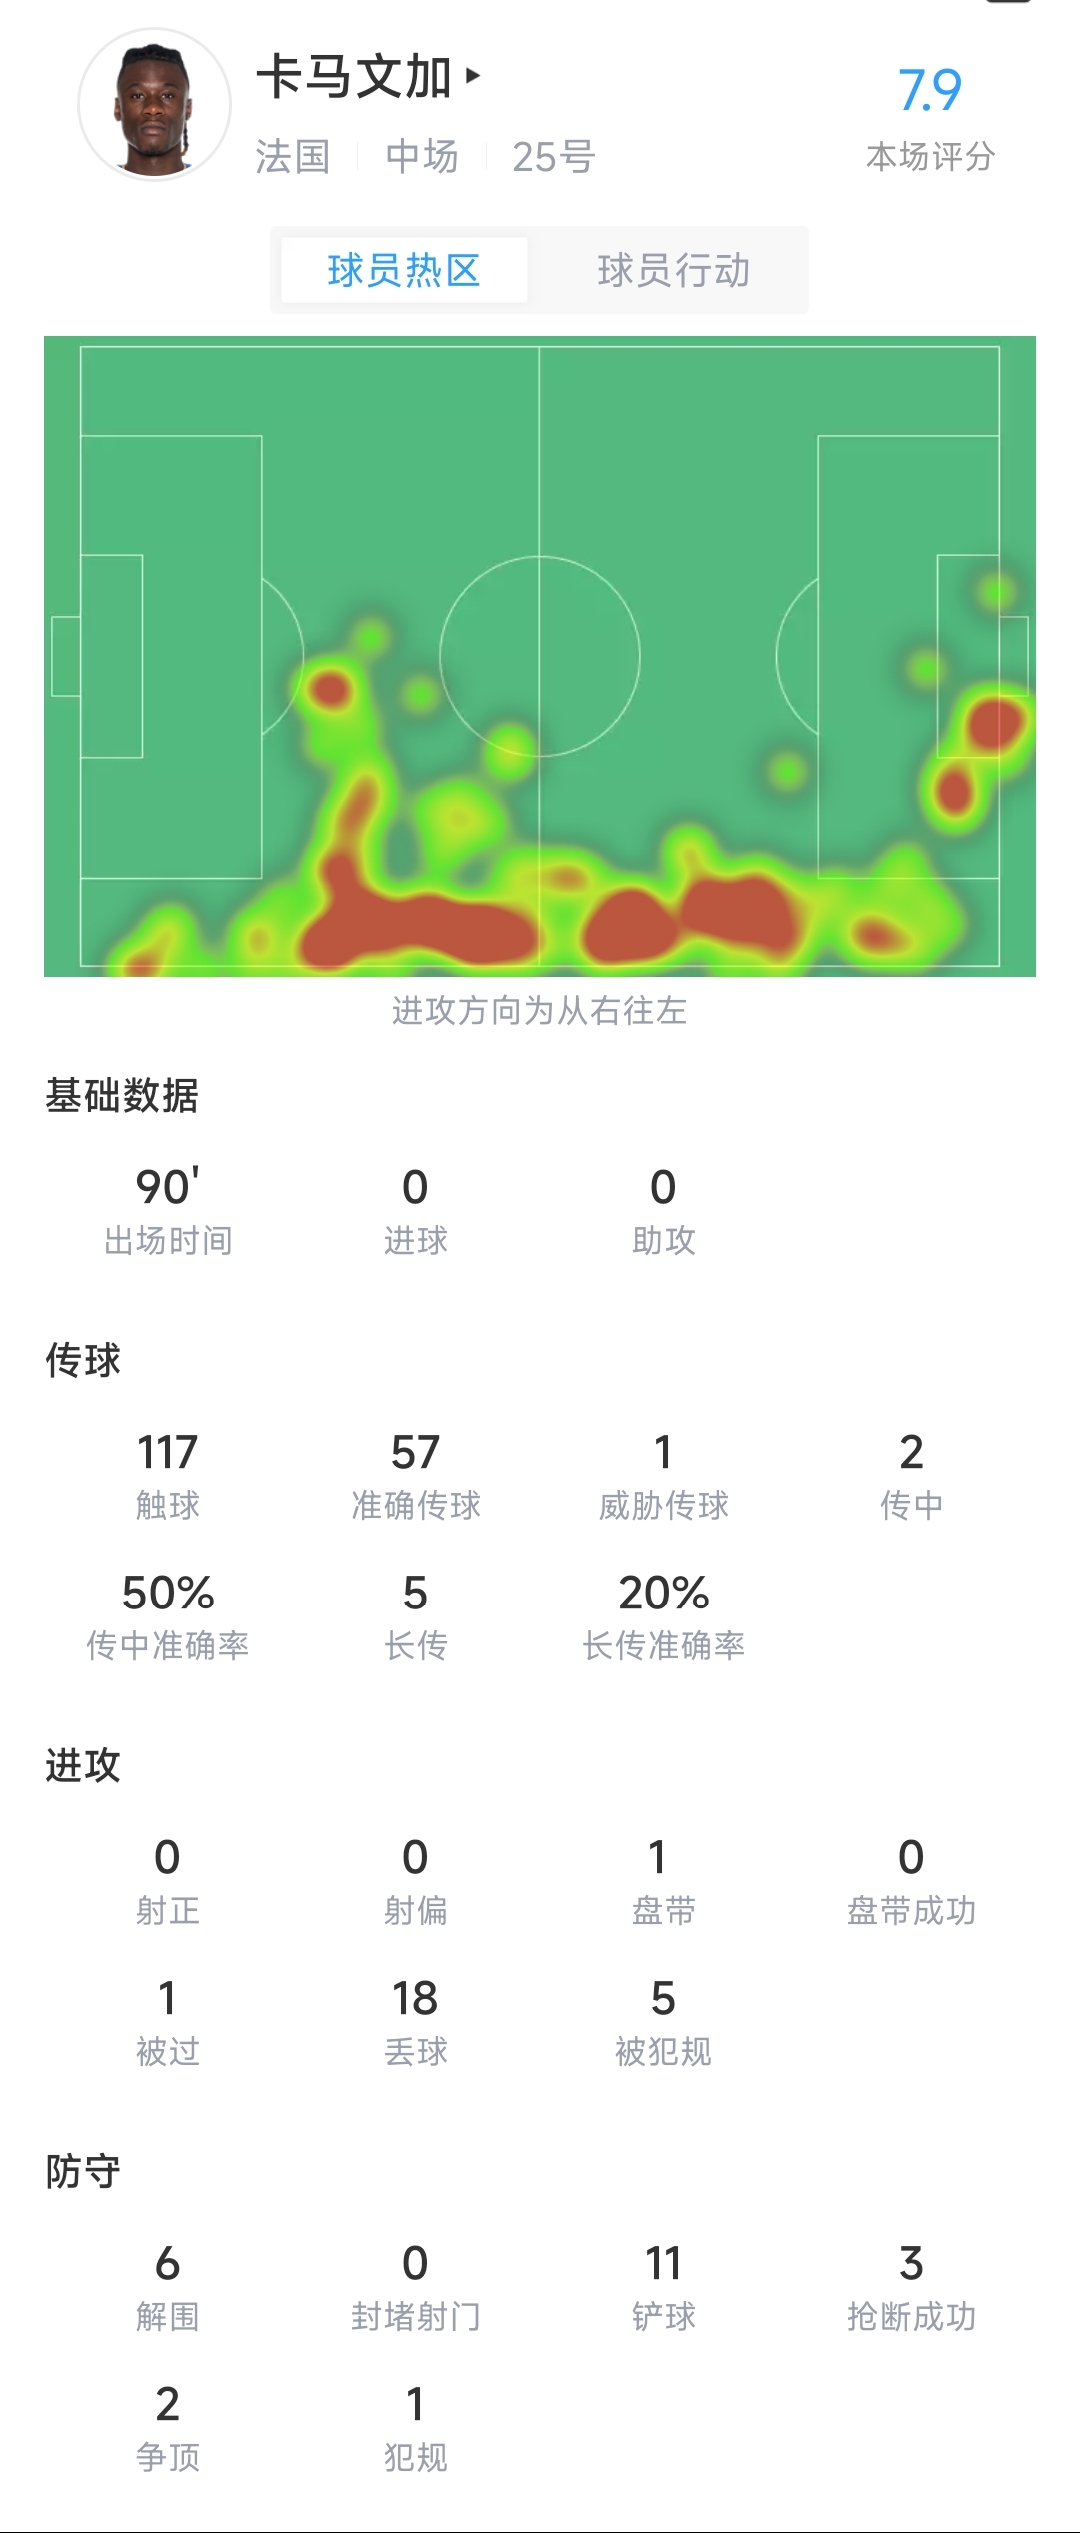
Task: Tap the player name 卡马文加
Action: tap(354, 77)
